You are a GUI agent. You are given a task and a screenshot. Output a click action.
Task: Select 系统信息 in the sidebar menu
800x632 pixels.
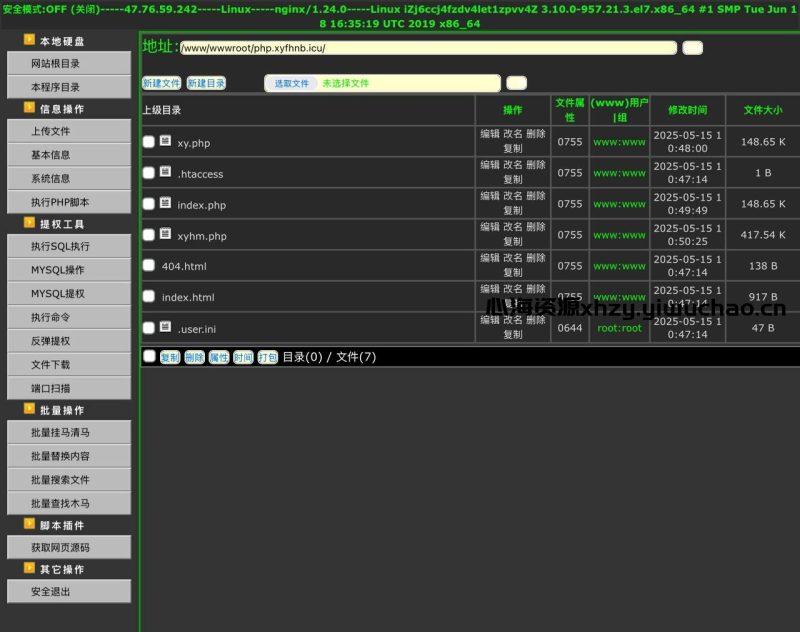tap(68, 178)
